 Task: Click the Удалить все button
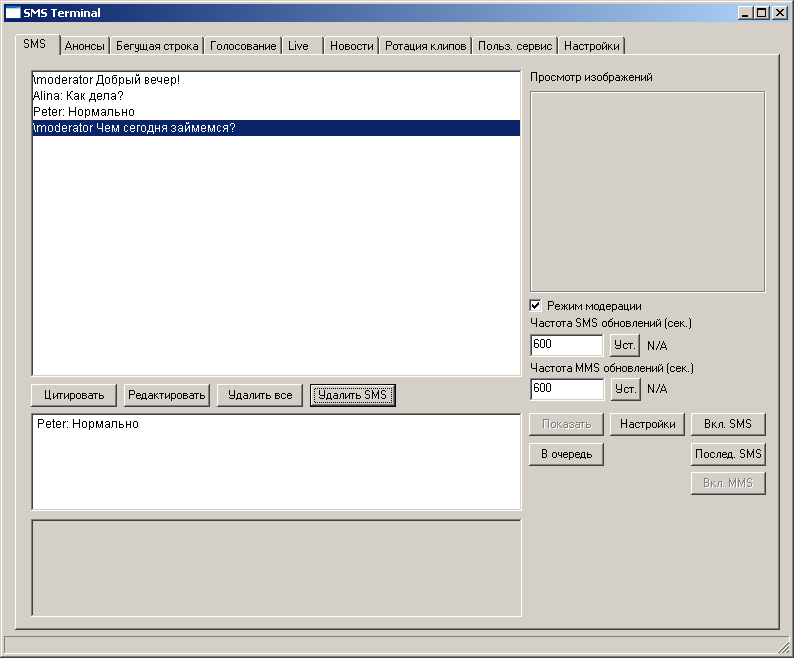tap(260, 395)
